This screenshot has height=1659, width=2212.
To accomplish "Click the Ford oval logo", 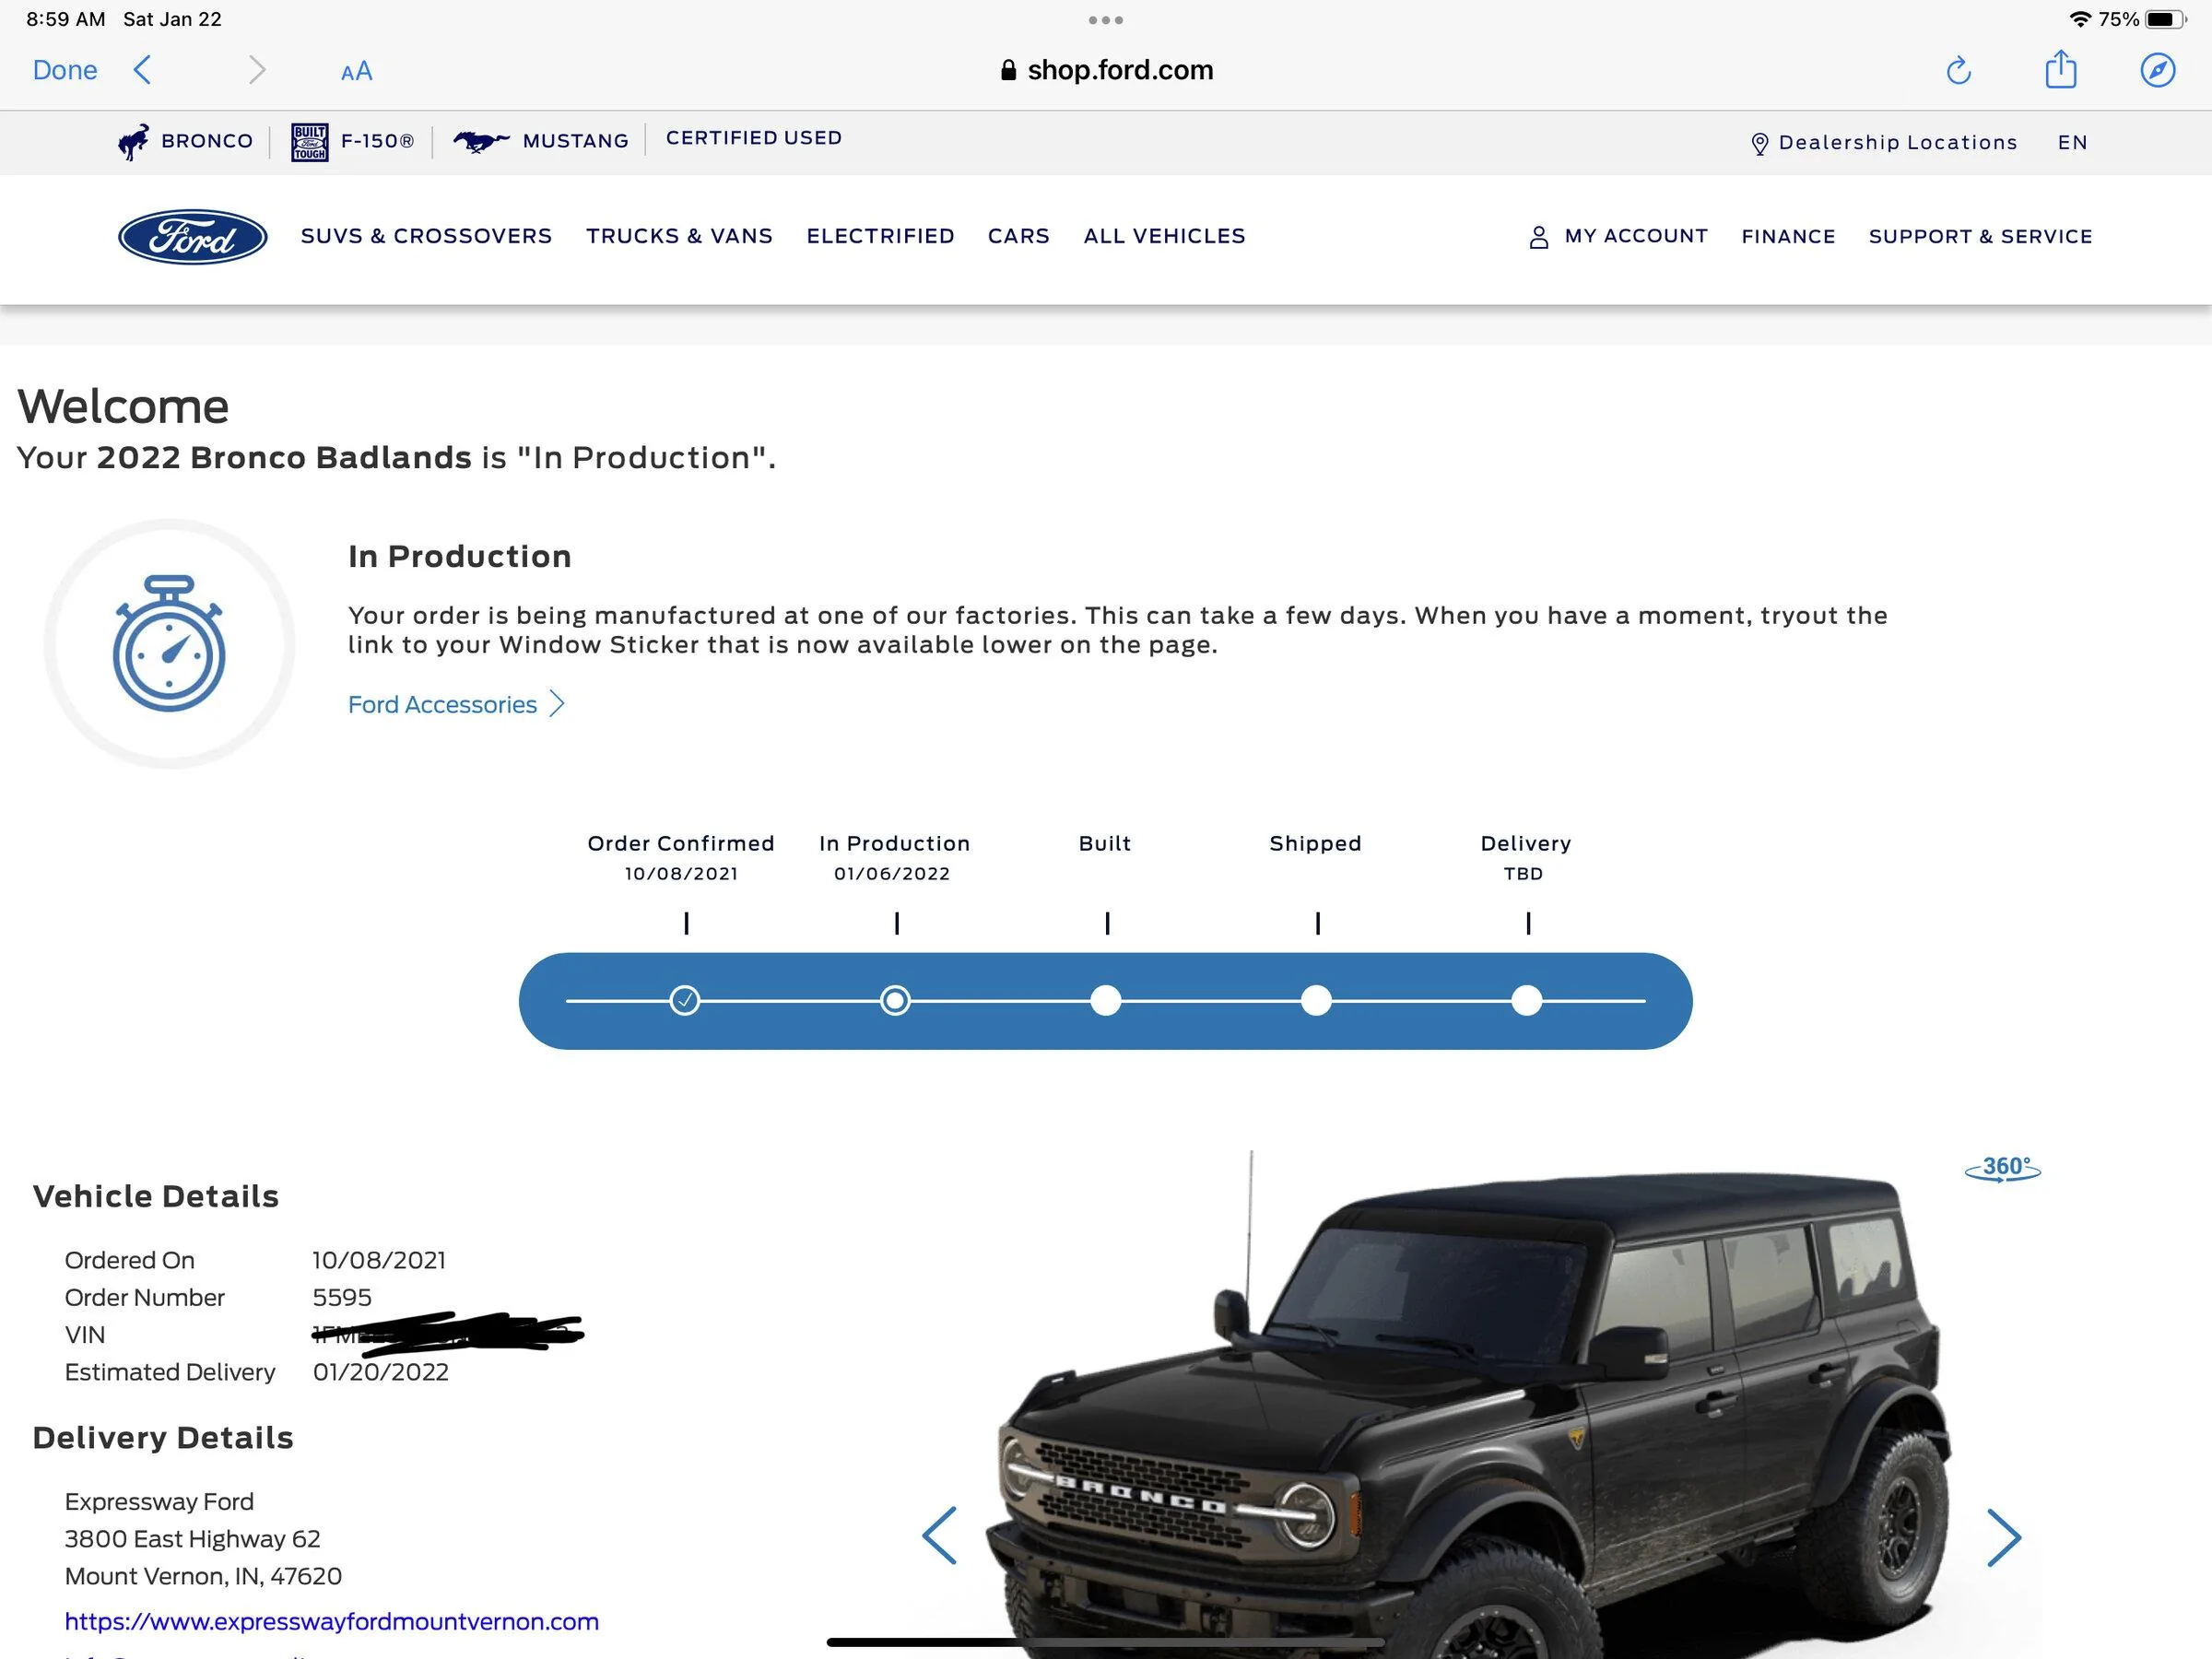I will coord(193,237).
